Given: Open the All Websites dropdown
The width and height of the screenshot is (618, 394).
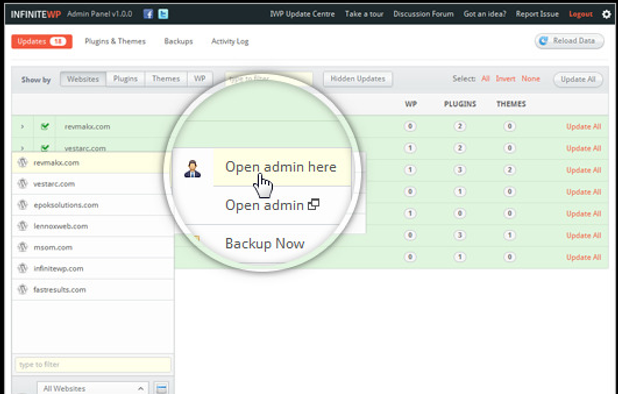Looking at the screenshot, I should tap(93, 388).
